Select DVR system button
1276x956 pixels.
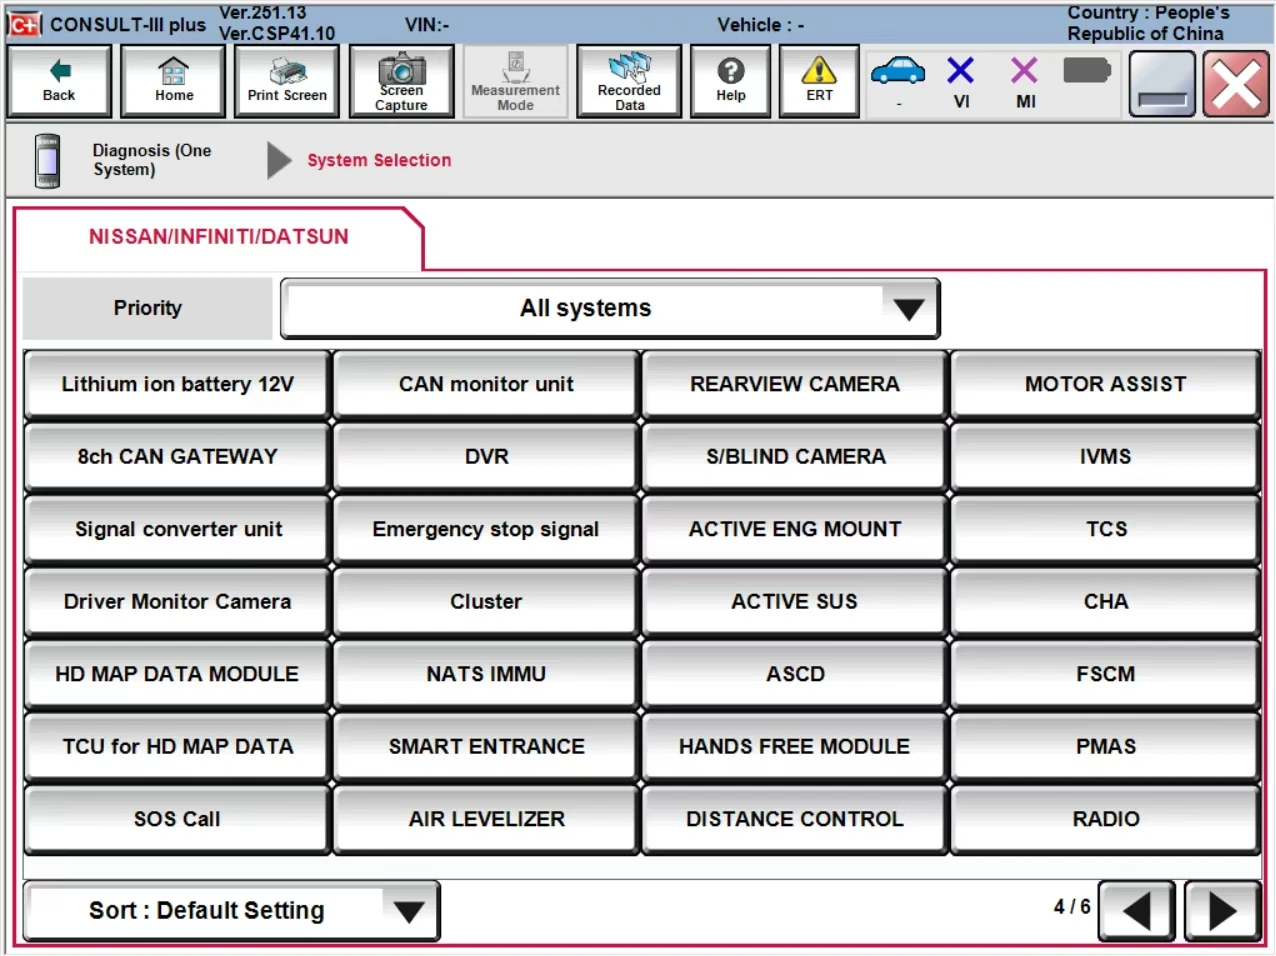tap(486, 456)
